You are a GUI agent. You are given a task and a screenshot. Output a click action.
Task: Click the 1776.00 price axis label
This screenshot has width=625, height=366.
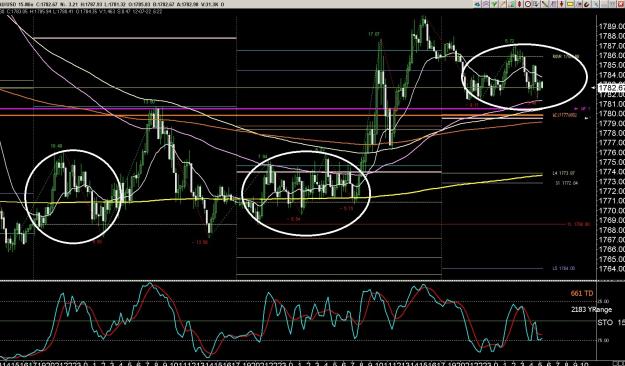(612, 152)
